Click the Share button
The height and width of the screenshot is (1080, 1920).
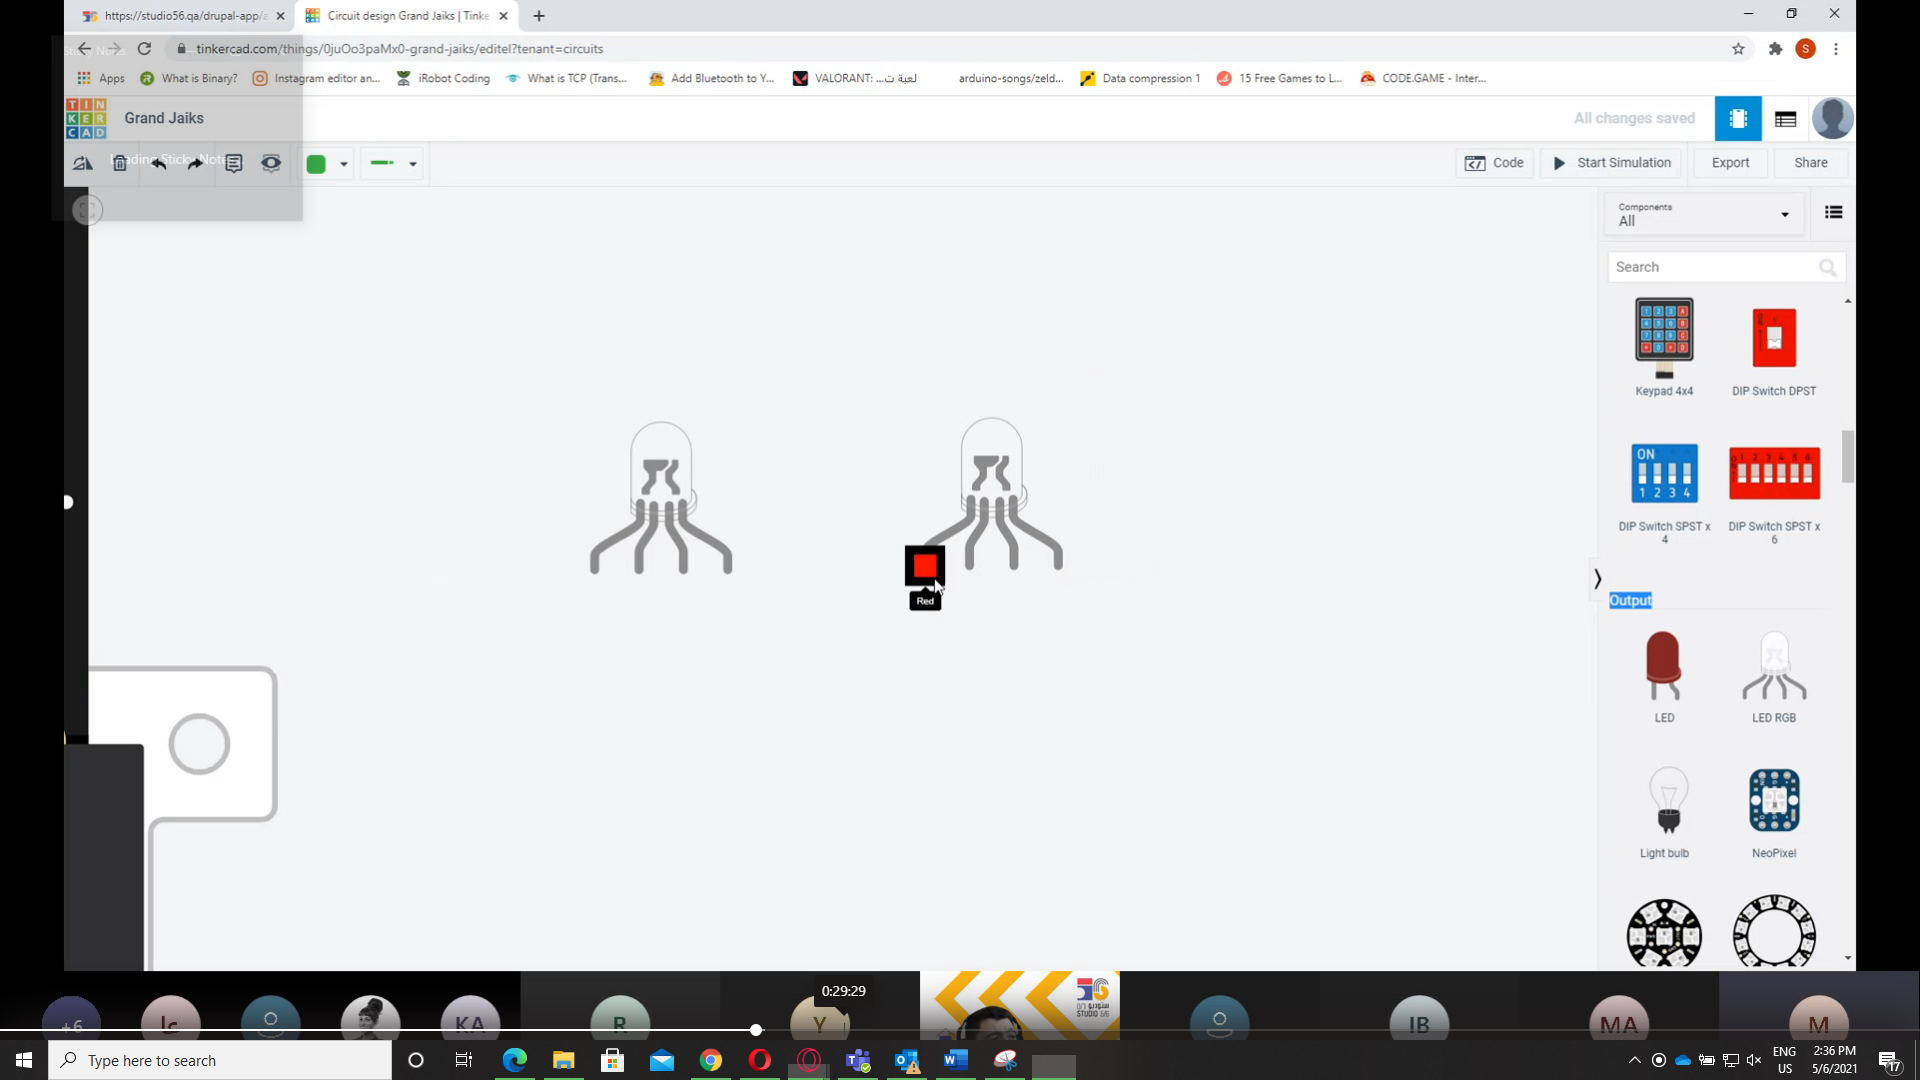click(x=1810, y=163)
